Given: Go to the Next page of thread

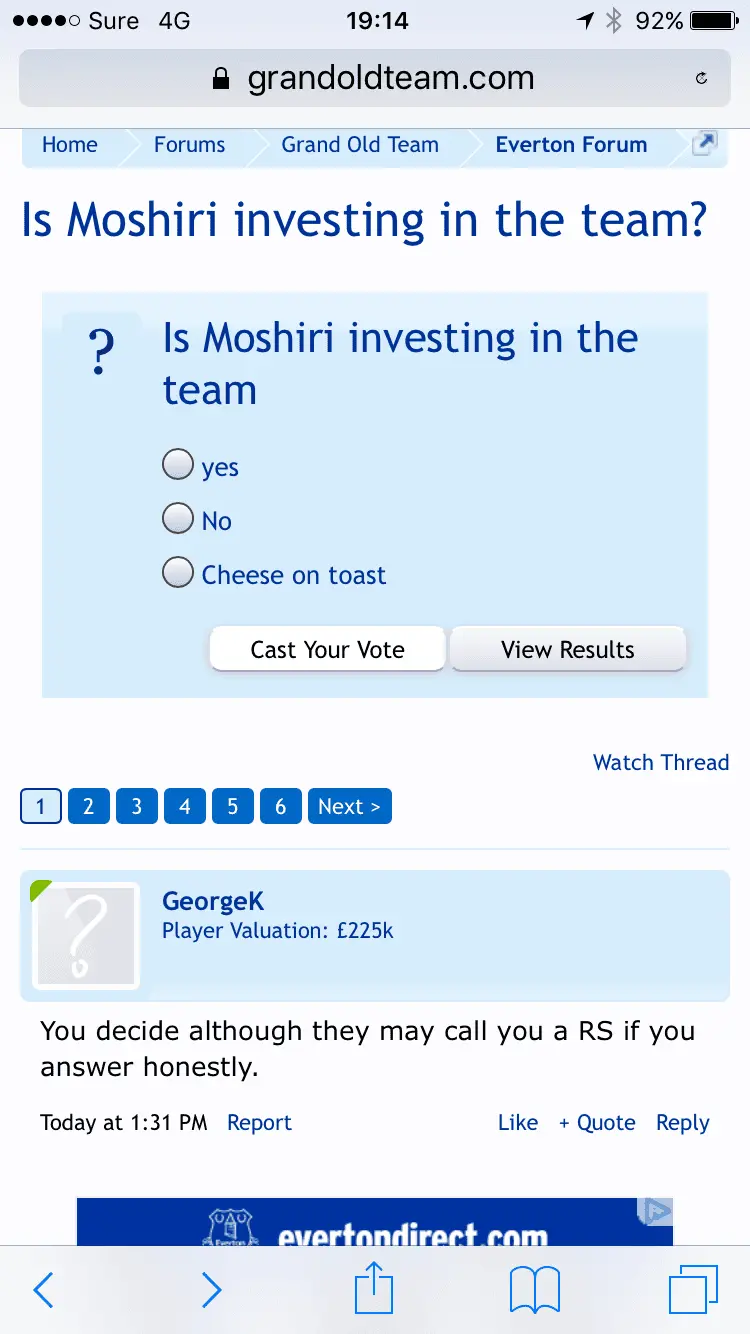Looking at the screenshot, I should (x=349, y=806).
